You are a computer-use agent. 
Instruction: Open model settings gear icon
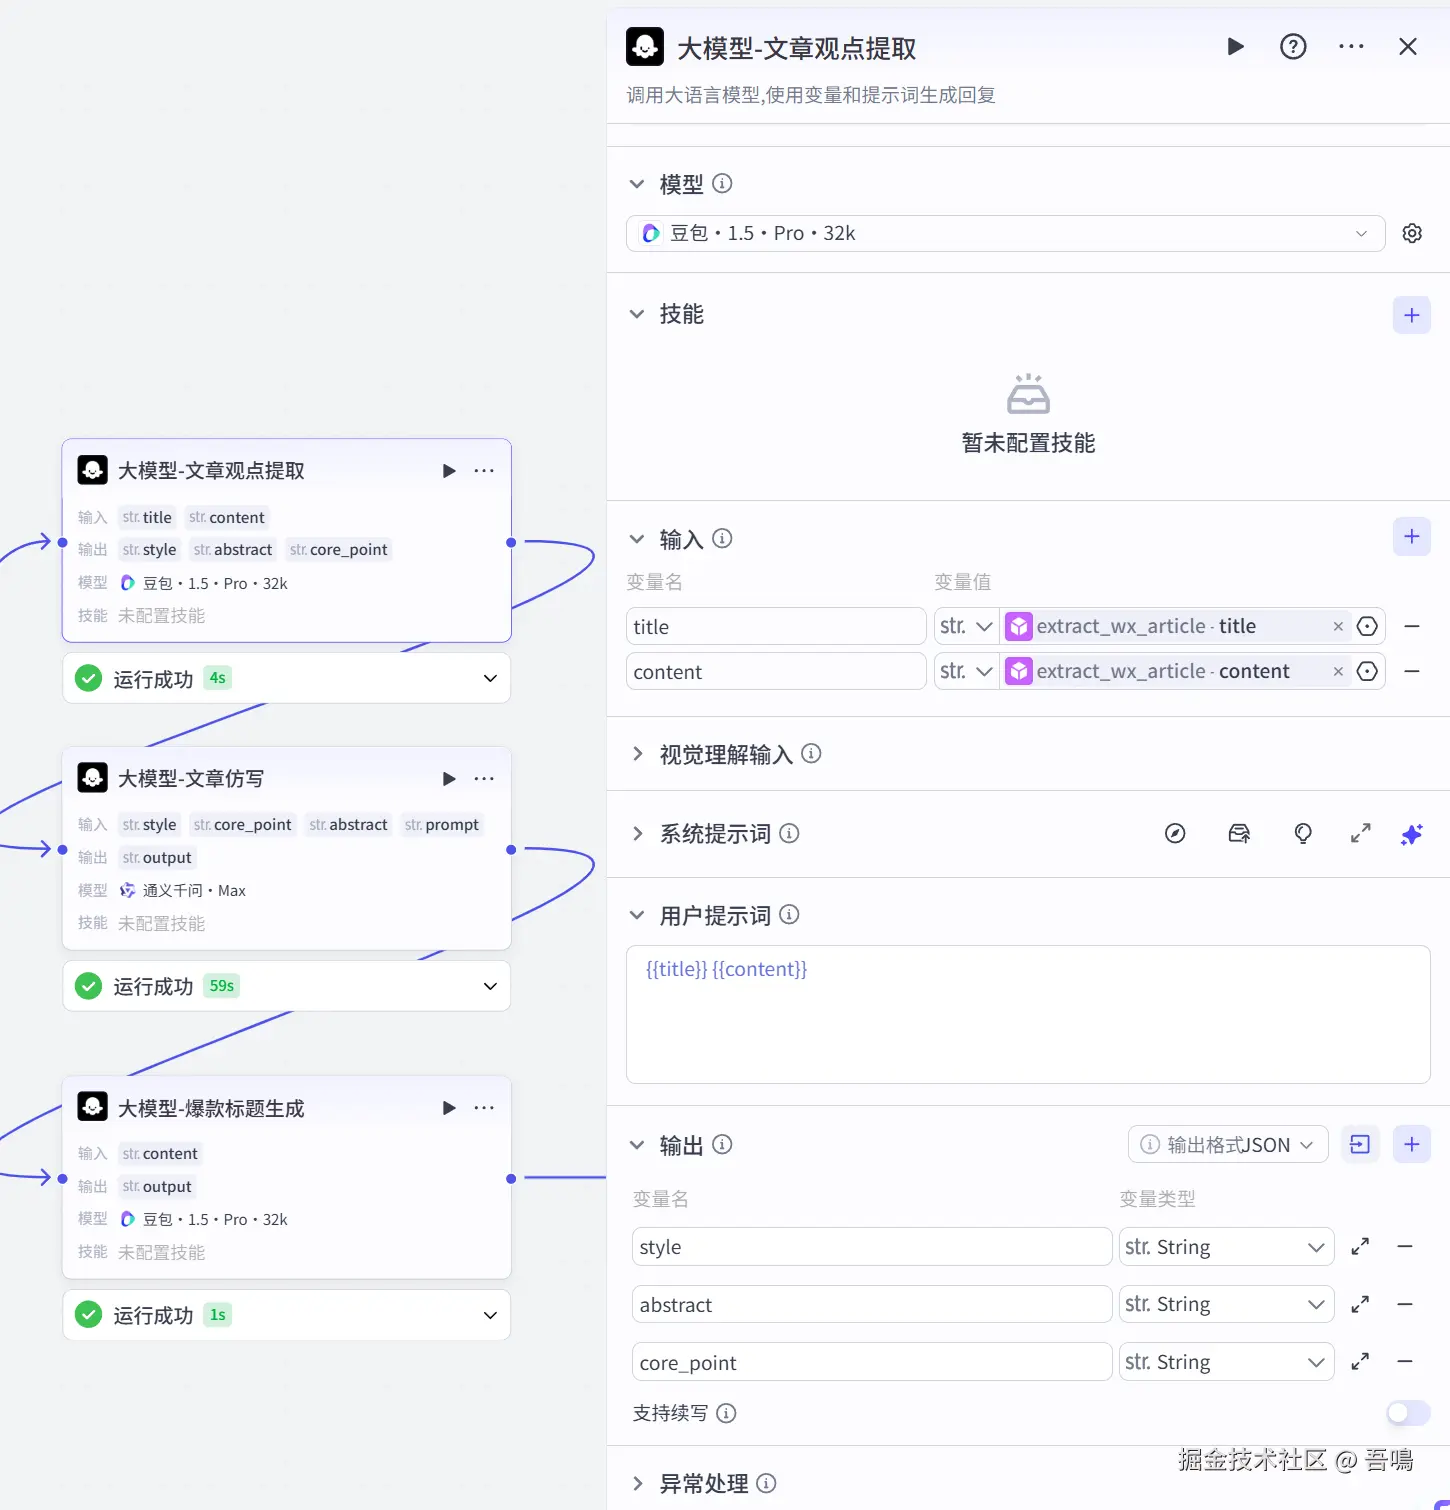[x=1412, y=233]
